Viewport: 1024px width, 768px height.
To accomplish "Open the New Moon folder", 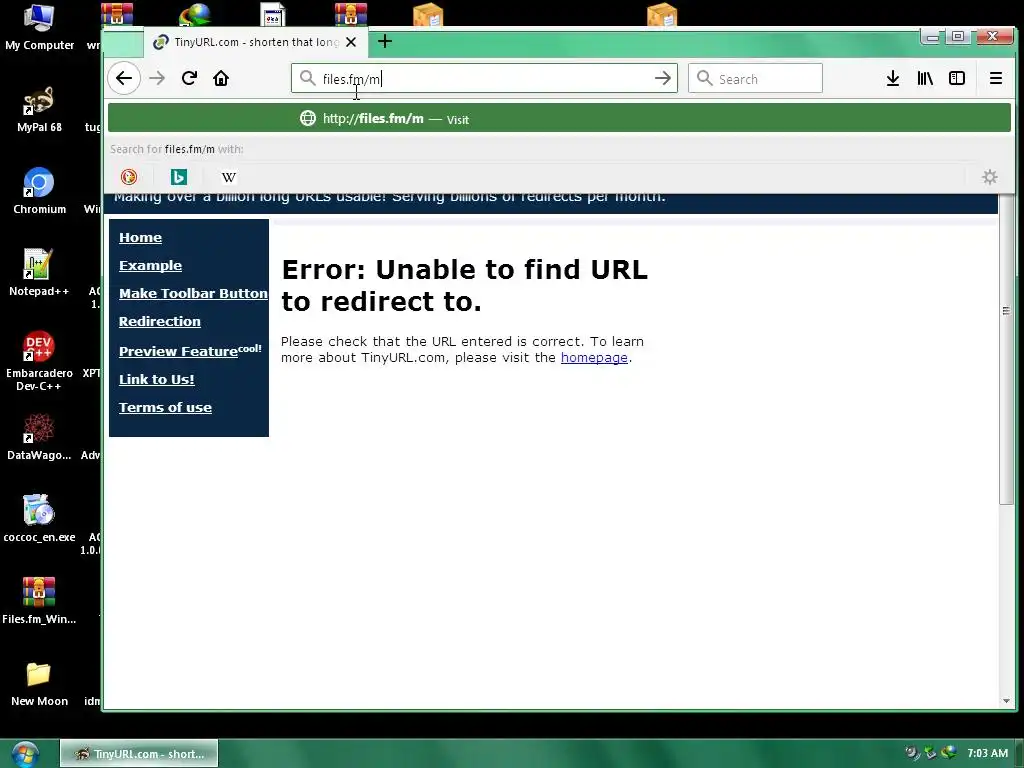I will click(39, 684).
